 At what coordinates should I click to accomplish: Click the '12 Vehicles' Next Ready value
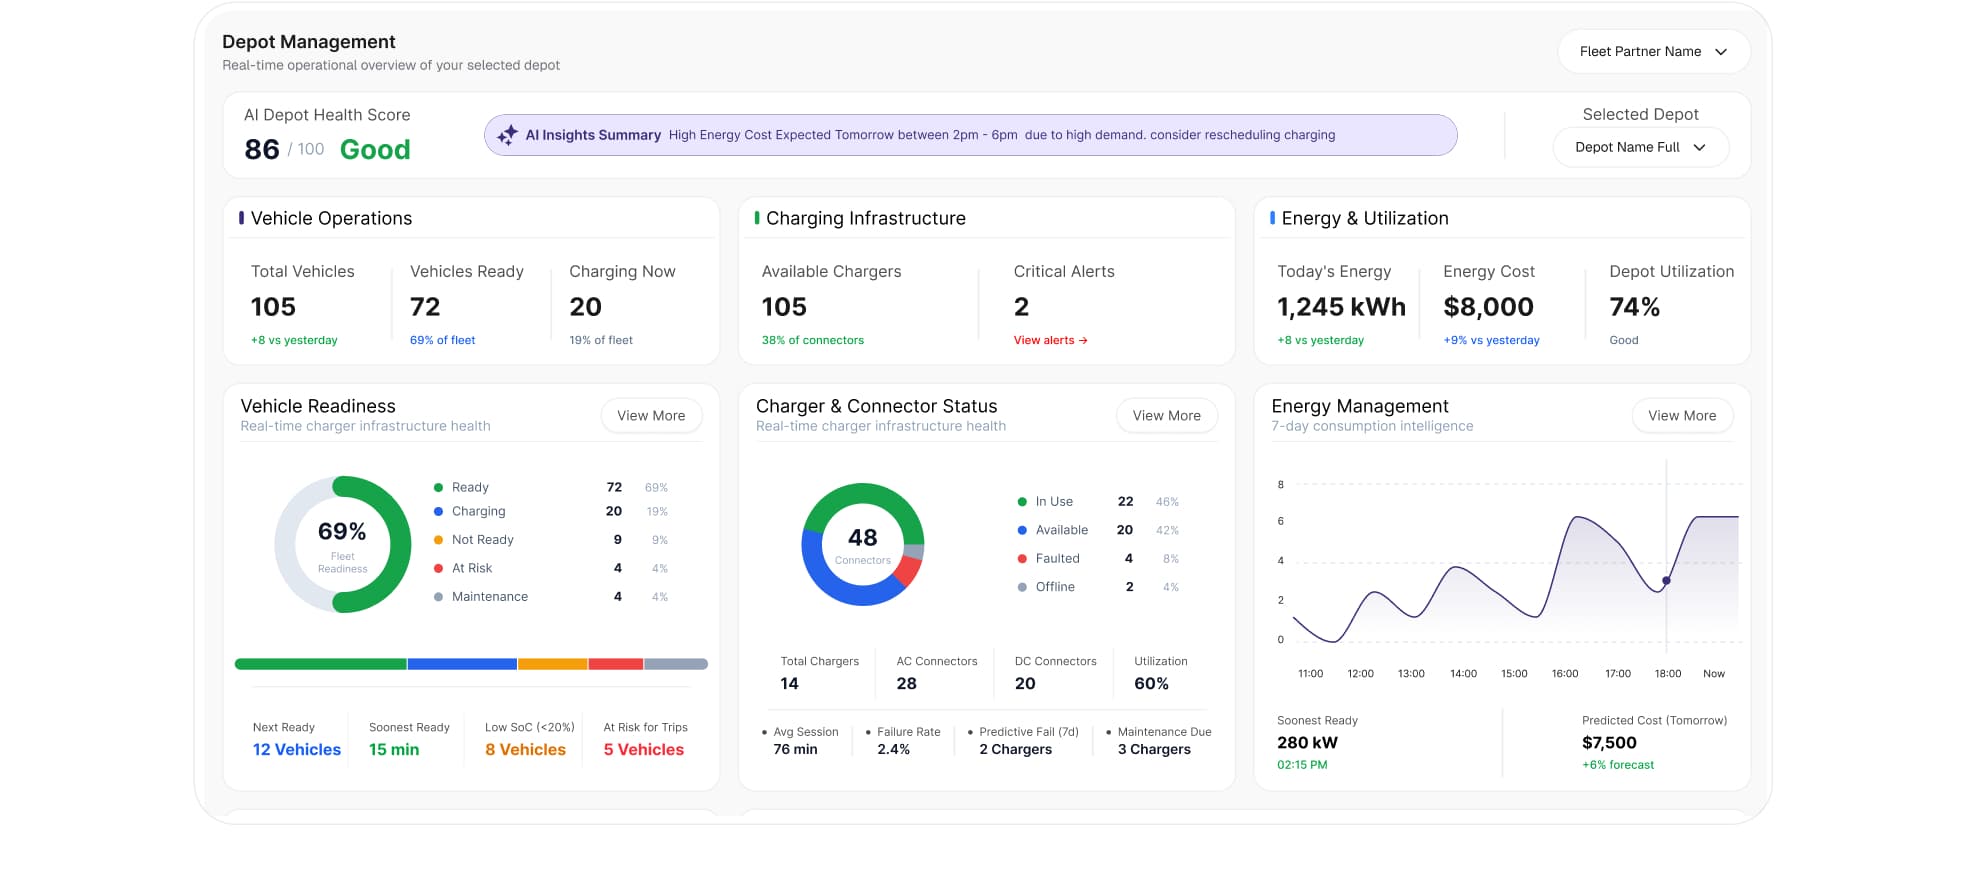297,750
